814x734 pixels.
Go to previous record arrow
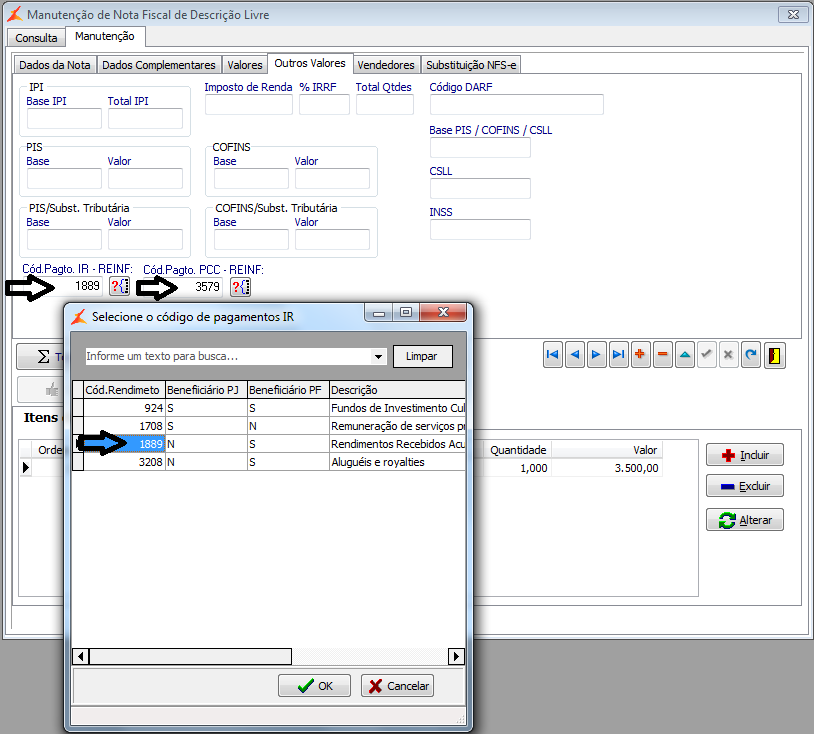tap(574, 355)
